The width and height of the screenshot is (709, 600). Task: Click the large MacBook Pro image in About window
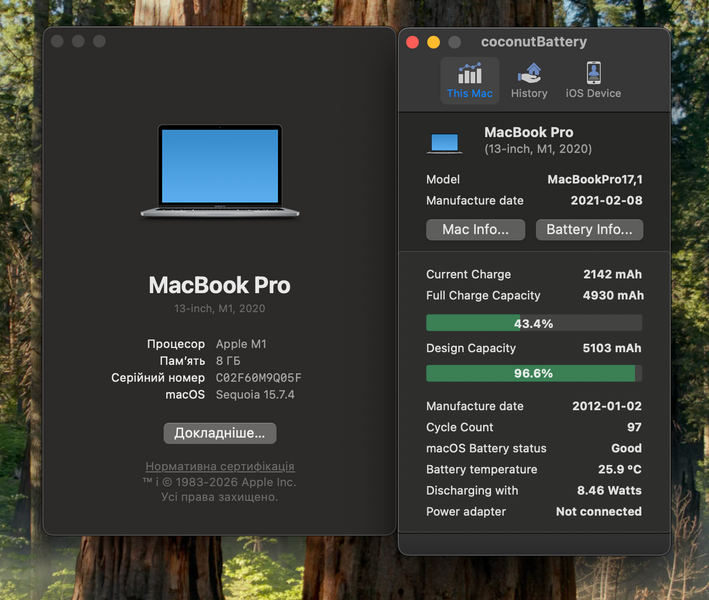[220, 171]
